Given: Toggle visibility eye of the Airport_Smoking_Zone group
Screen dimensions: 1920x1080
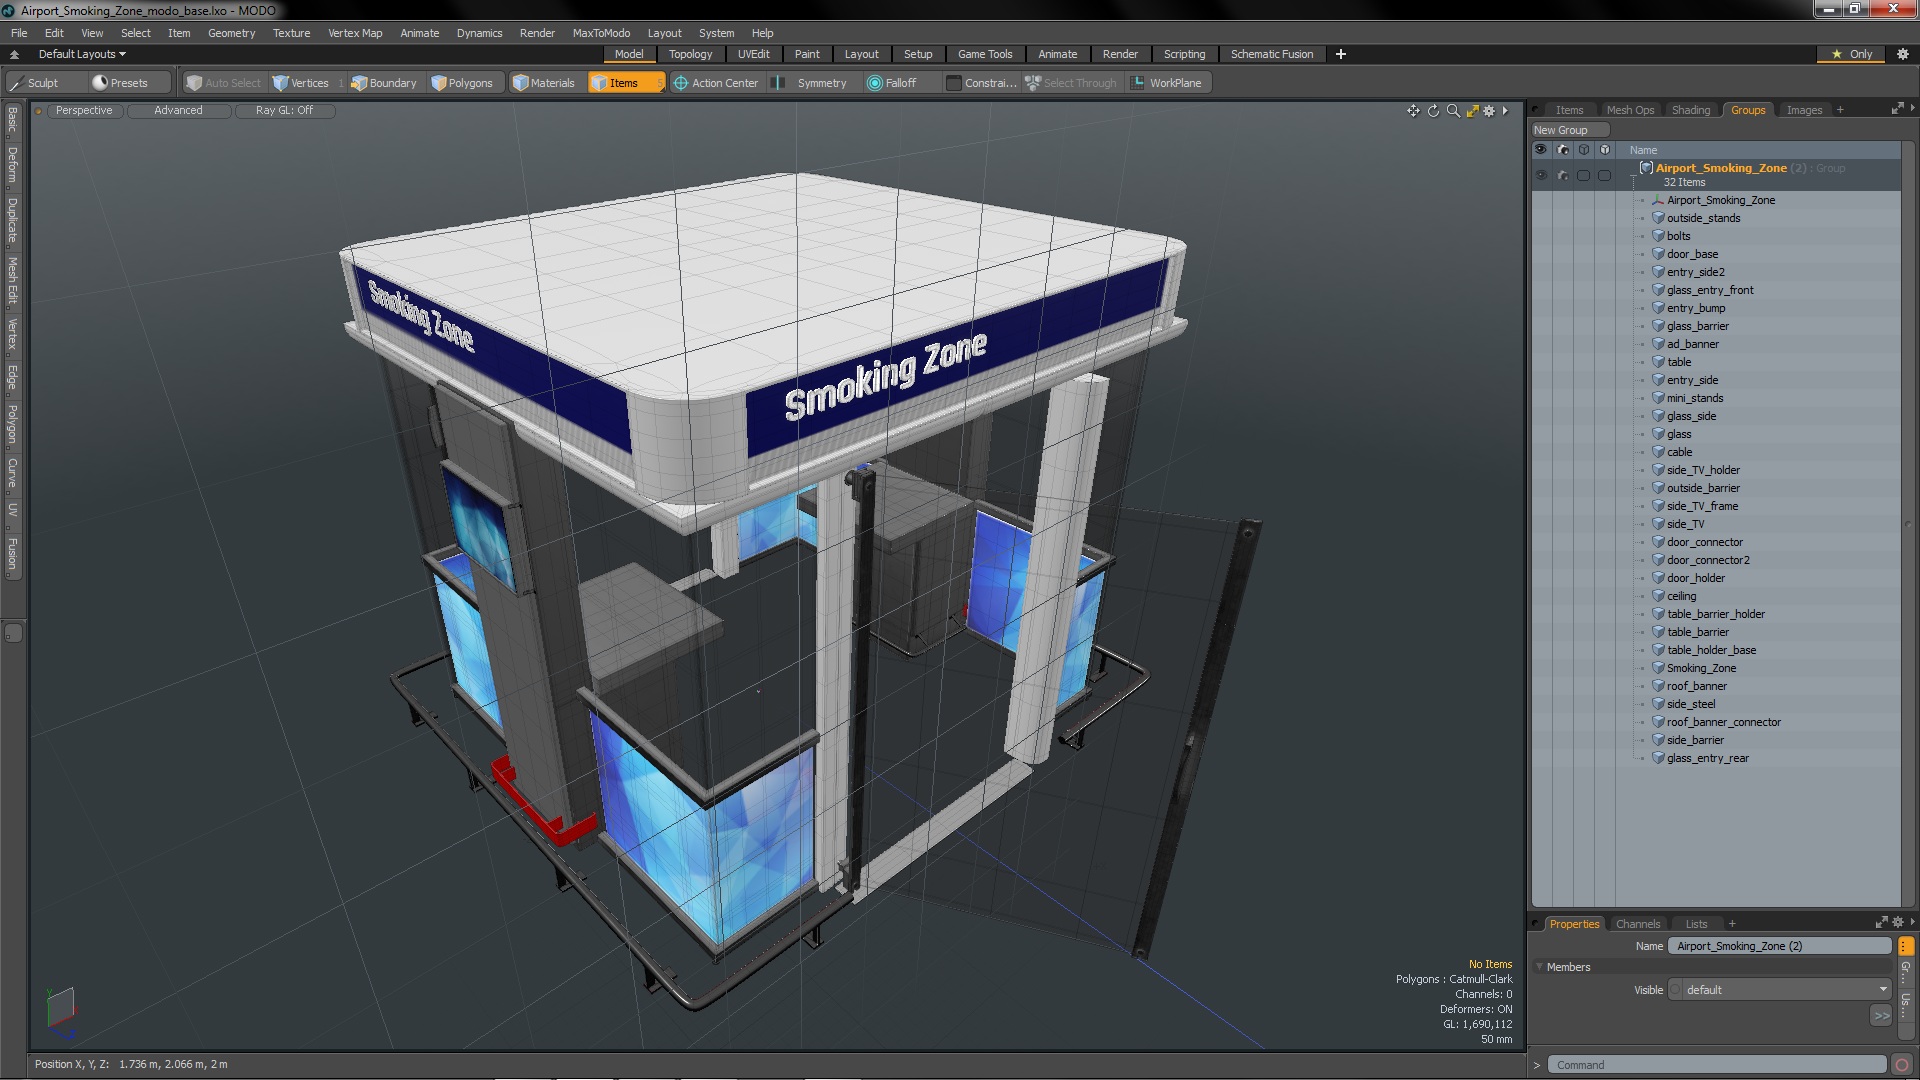Looking at the screenshot, I should click(1541, 175).
